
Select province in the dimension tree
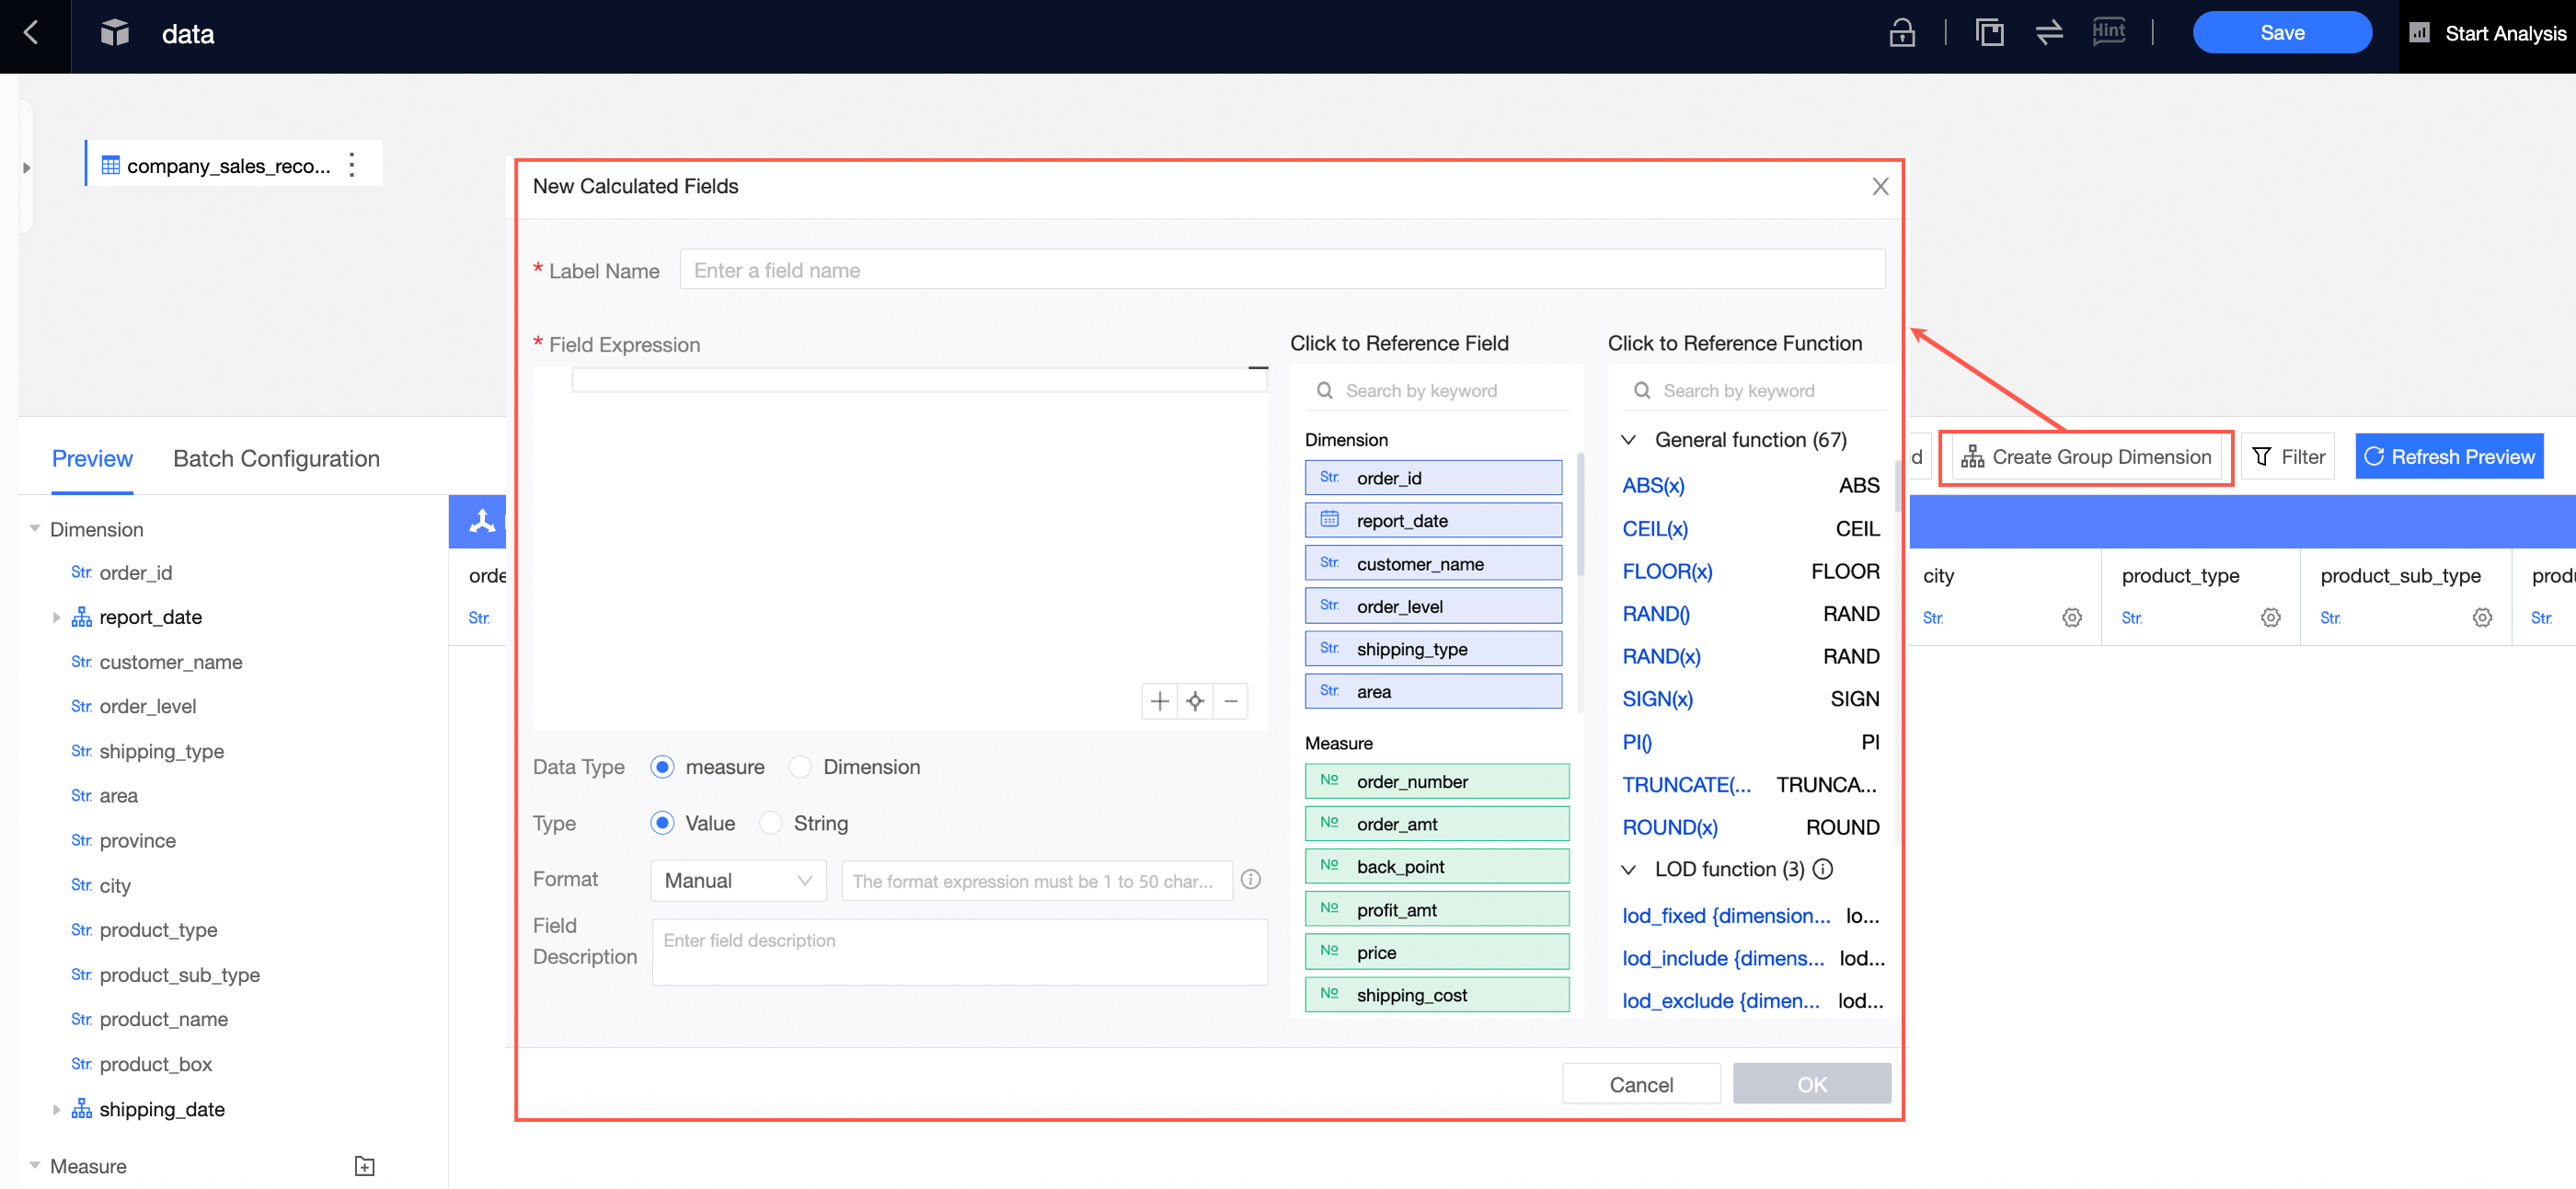[137, 841]
